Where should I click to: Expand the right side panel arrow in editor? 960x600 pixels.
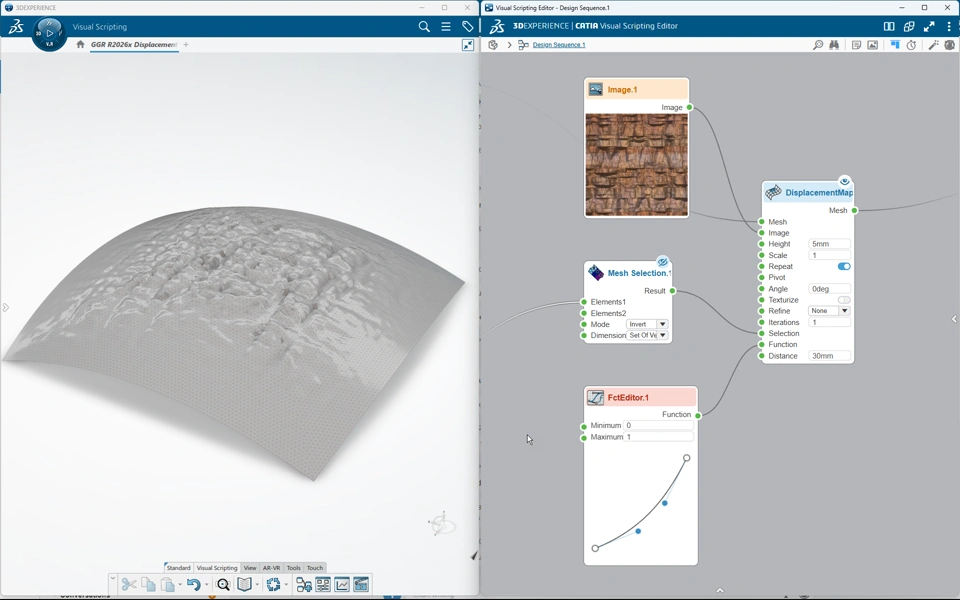click(954, 319)
